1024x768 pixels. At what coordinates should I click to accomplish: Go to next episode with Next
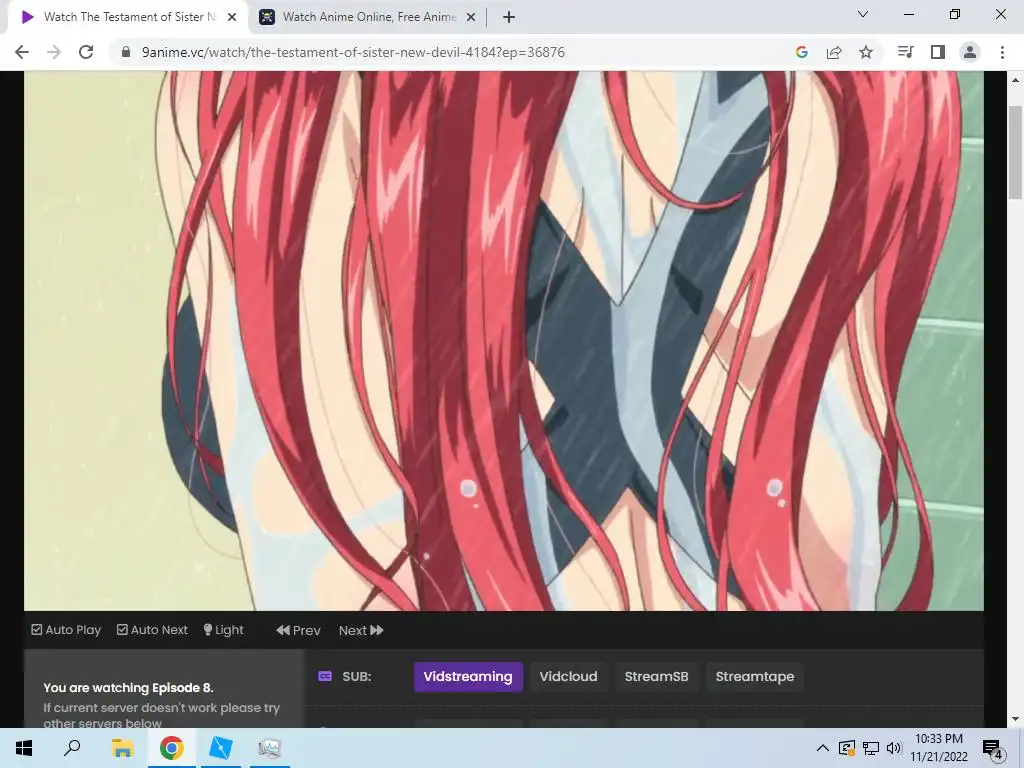tap(361, 630)
